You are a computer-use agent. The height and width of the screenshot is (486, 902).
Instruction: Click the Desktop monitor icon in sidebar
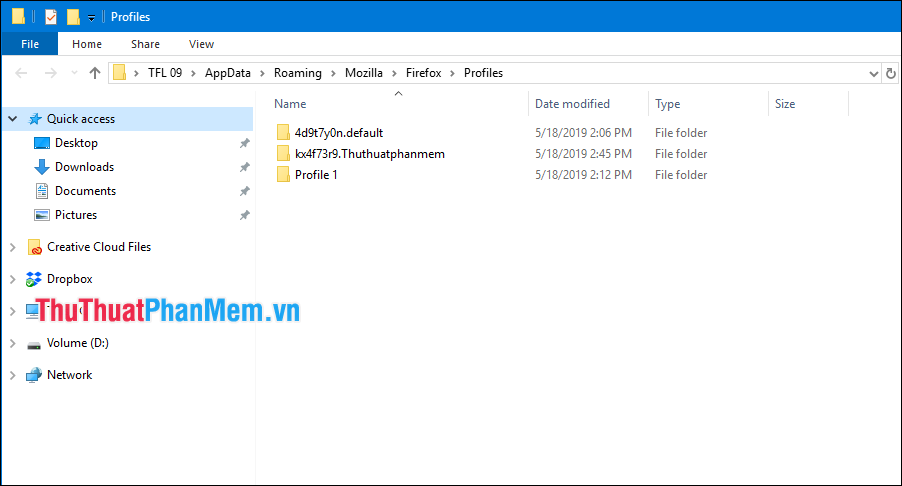[x=41, y=143]
